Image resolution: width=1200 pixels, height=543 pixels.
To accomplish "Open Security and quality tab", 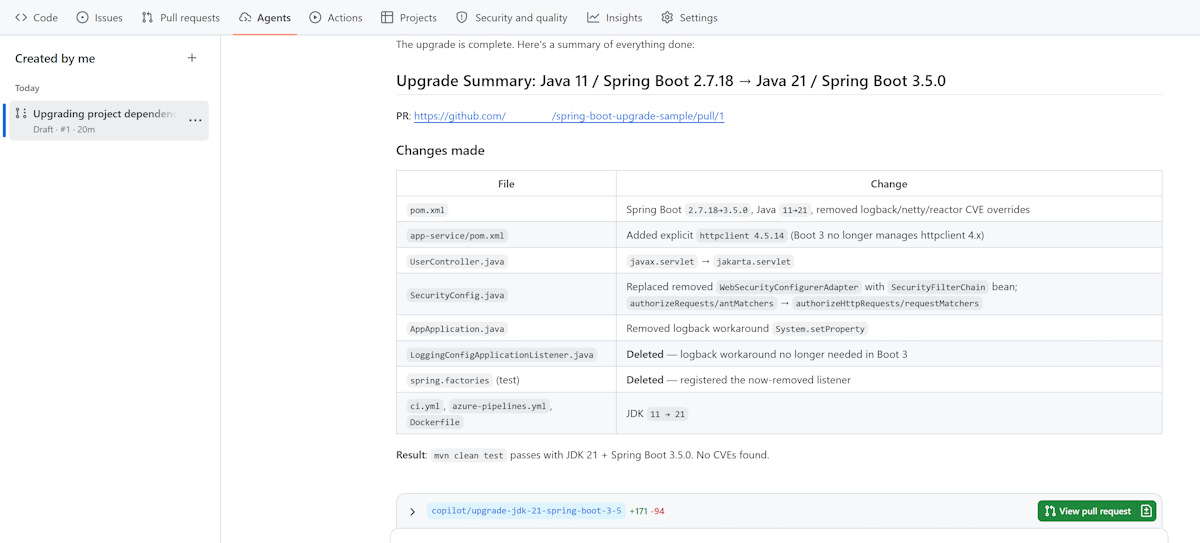I will pyautogui.click(x=511, y=18).
